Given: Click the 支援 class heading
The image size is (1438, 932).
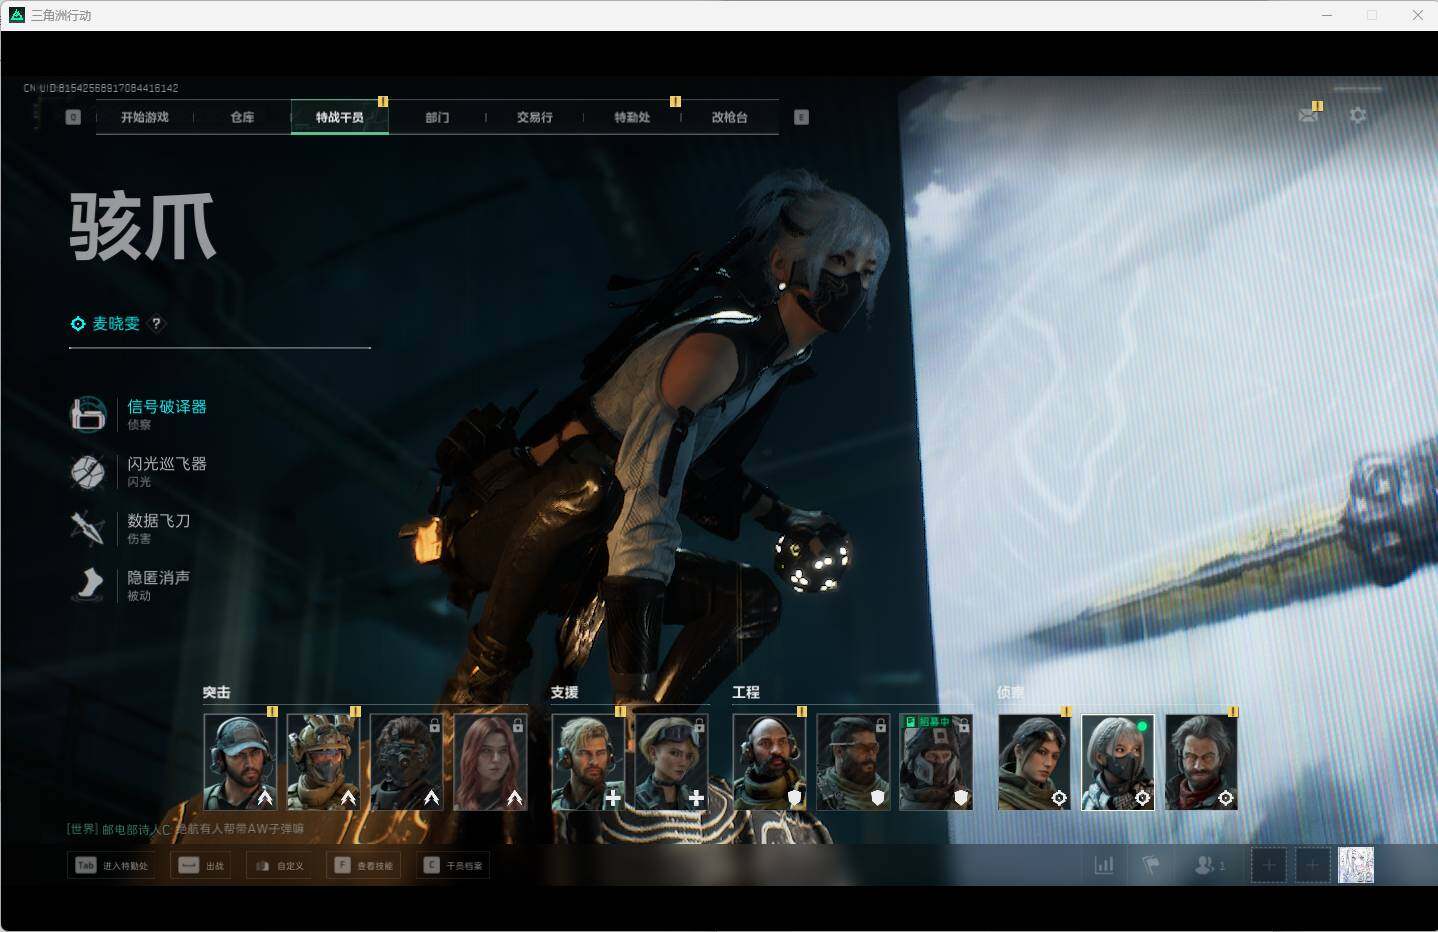Looking at the screenshot, I should (x=564, y=692).
